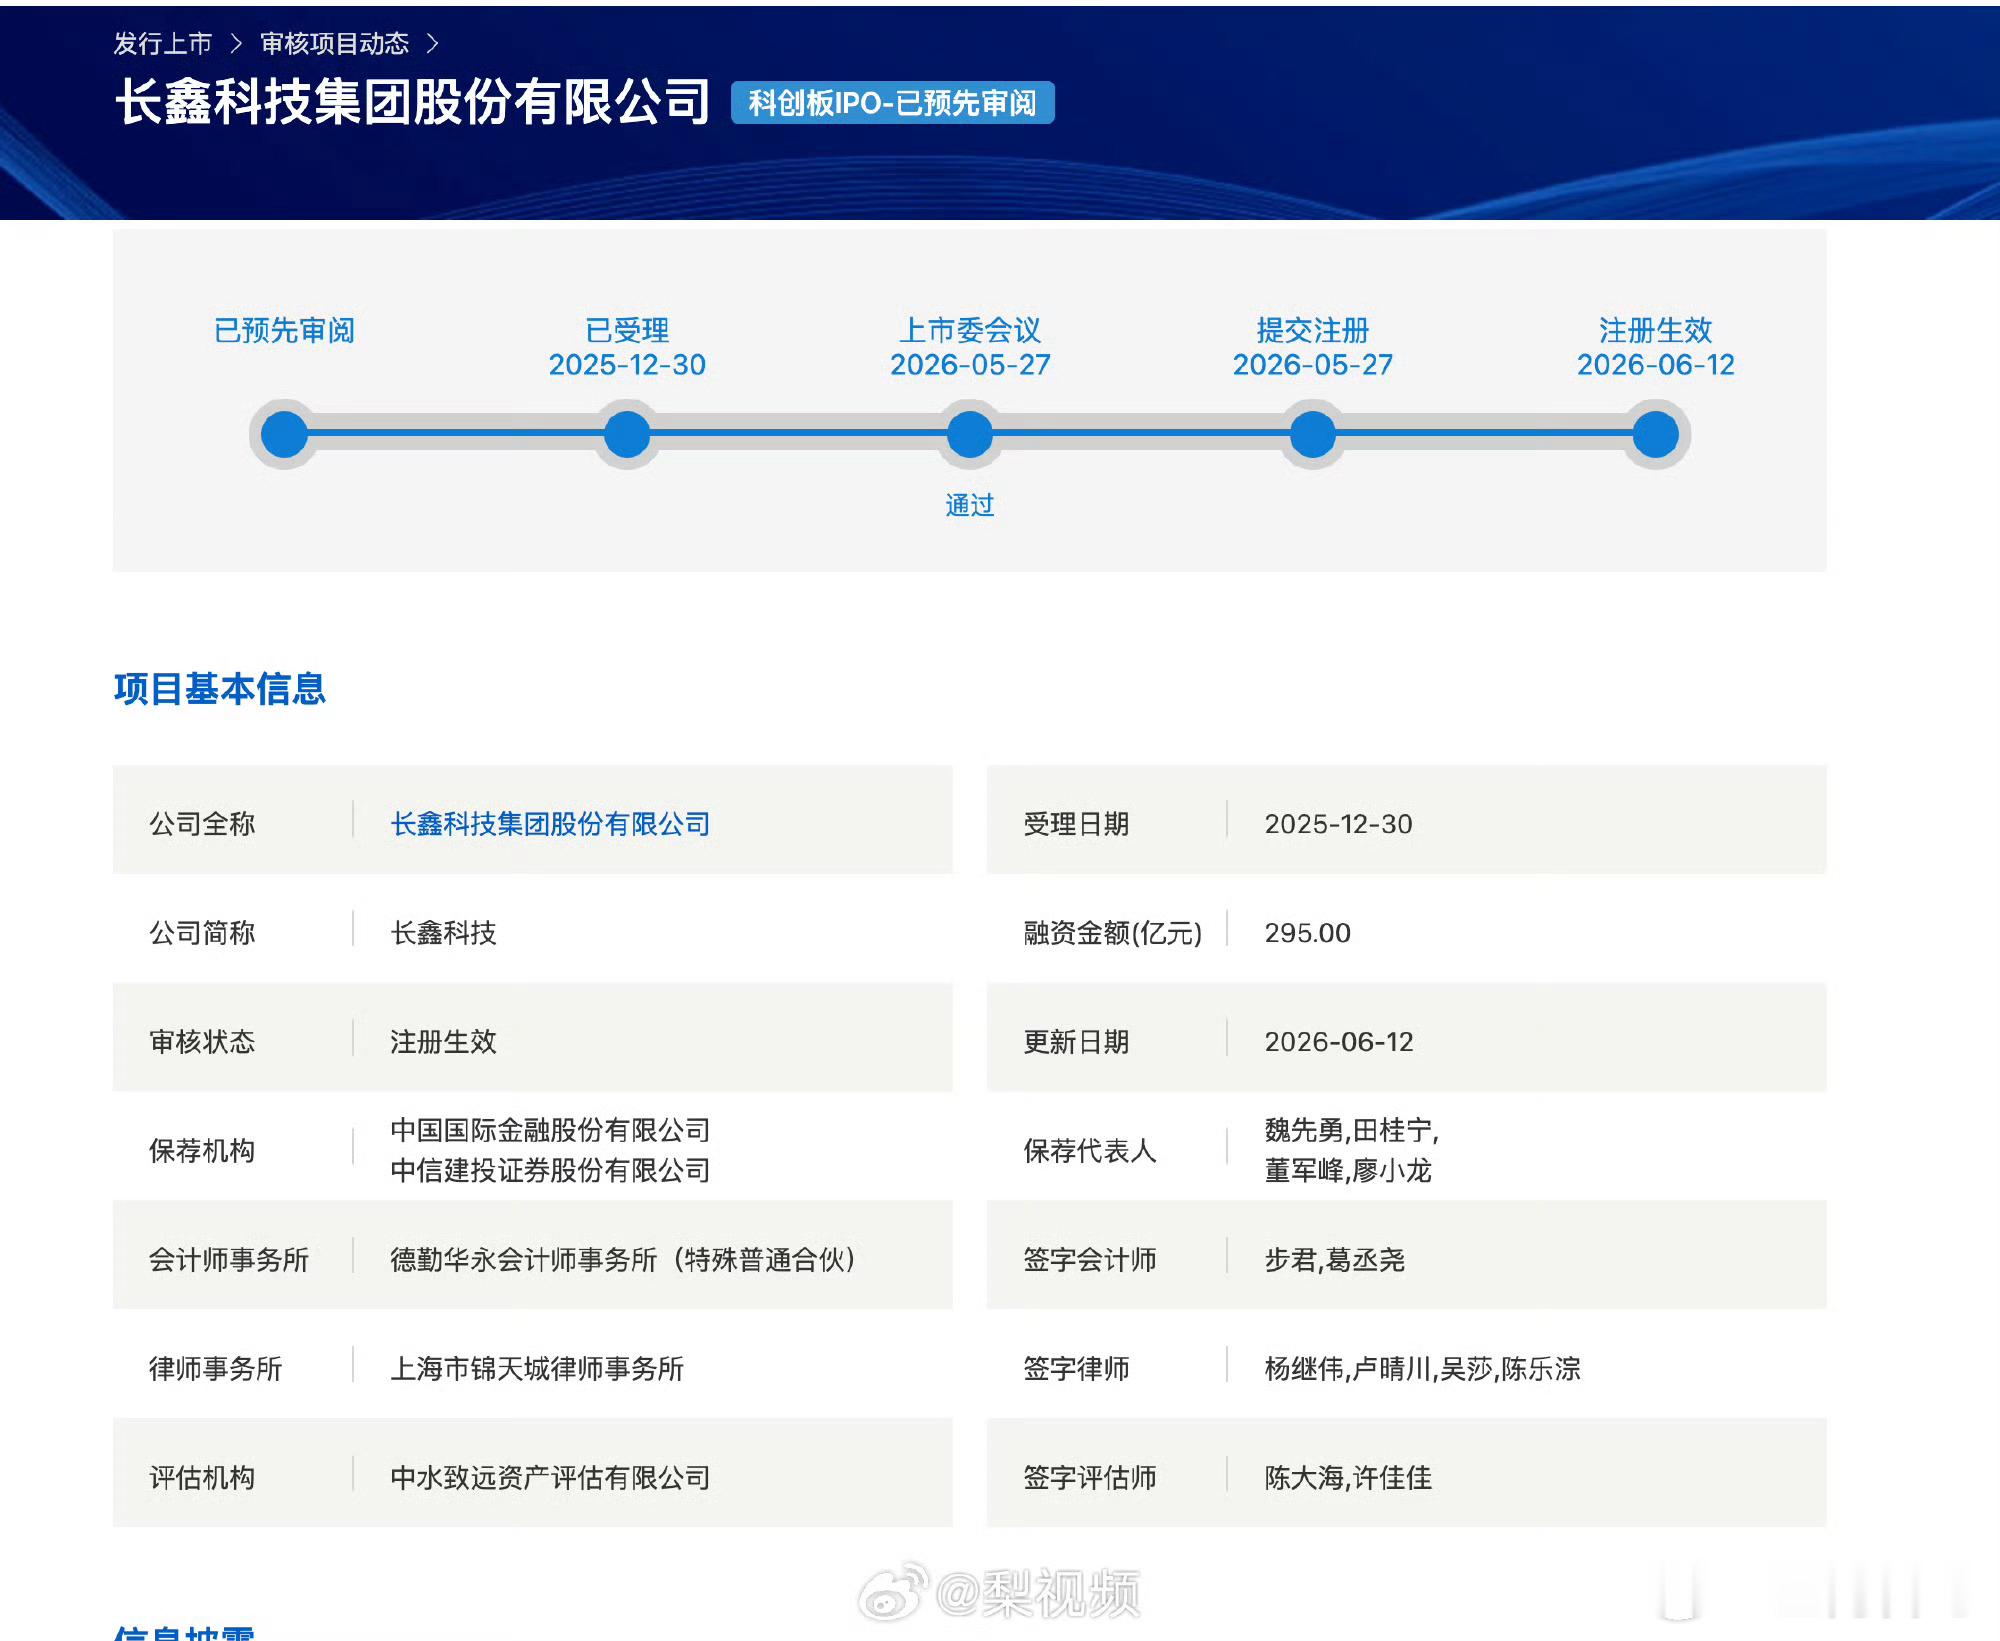Click the 已受理 2025-12-30 stage label
The image size is (2000, 1641).
(627, 347)
